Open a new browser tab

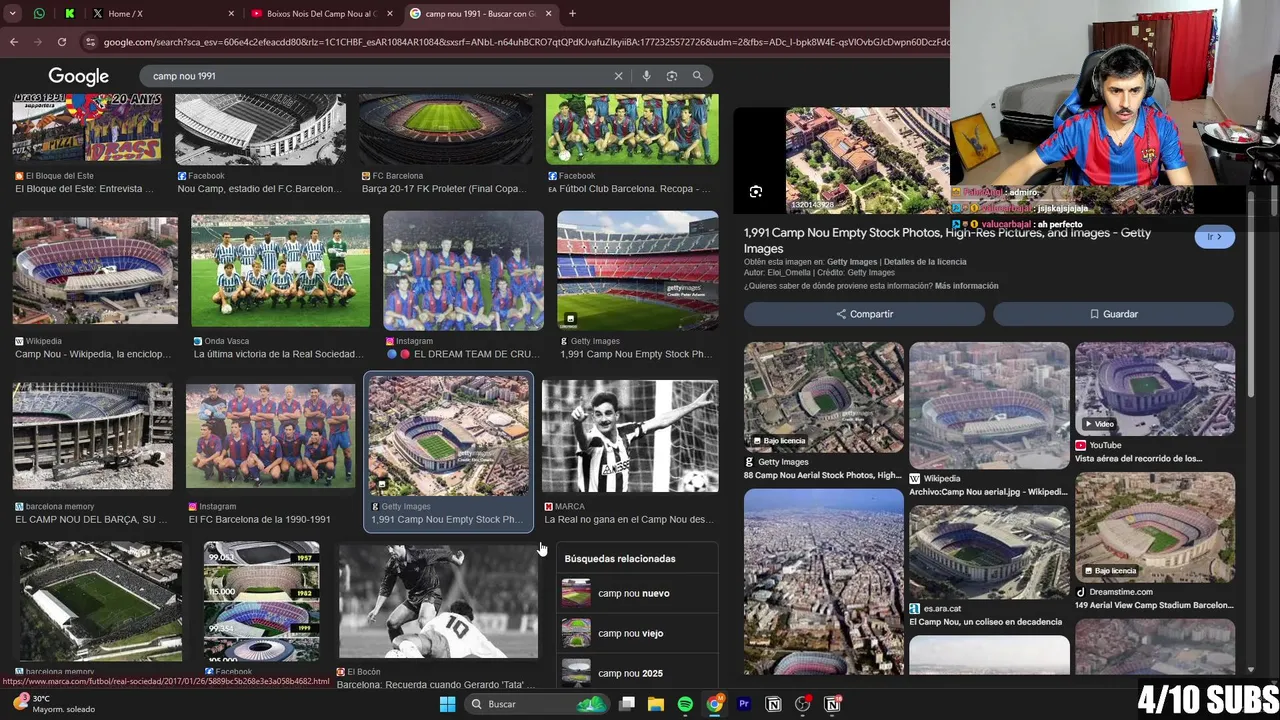(572, 14)
